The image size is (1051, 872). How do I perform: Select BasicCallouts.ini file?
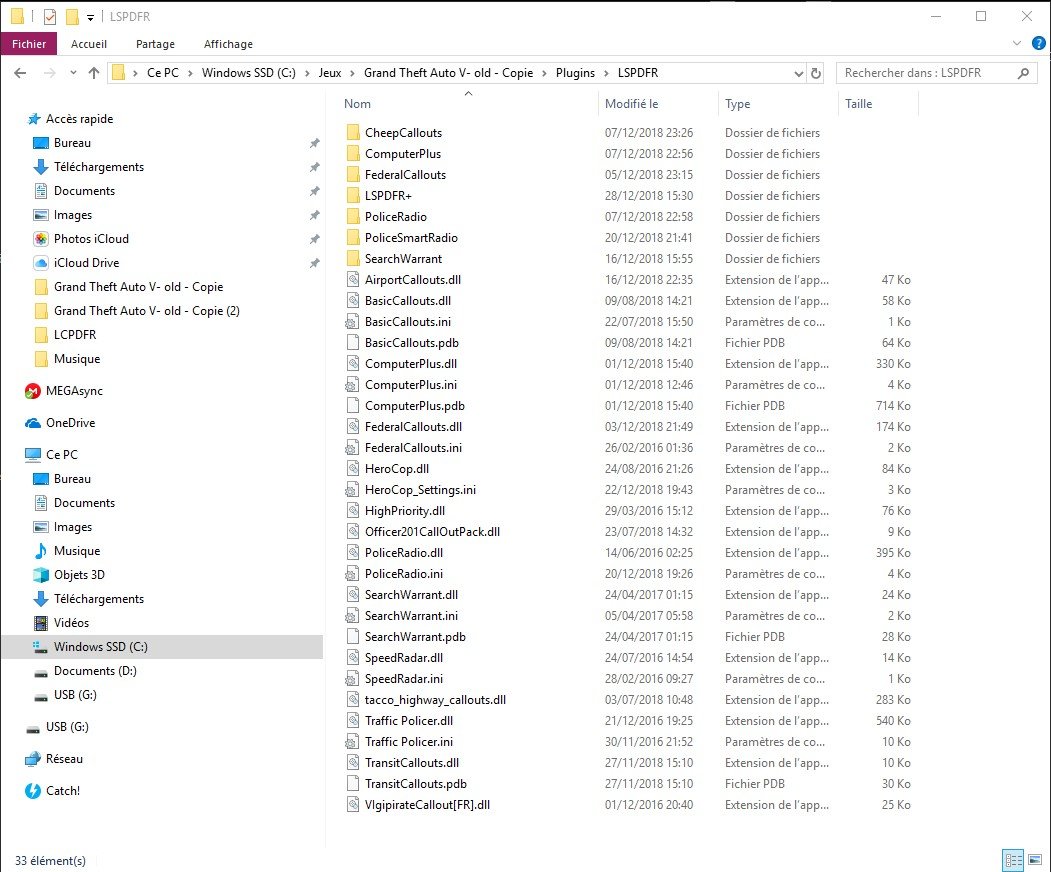click(408, 322)
